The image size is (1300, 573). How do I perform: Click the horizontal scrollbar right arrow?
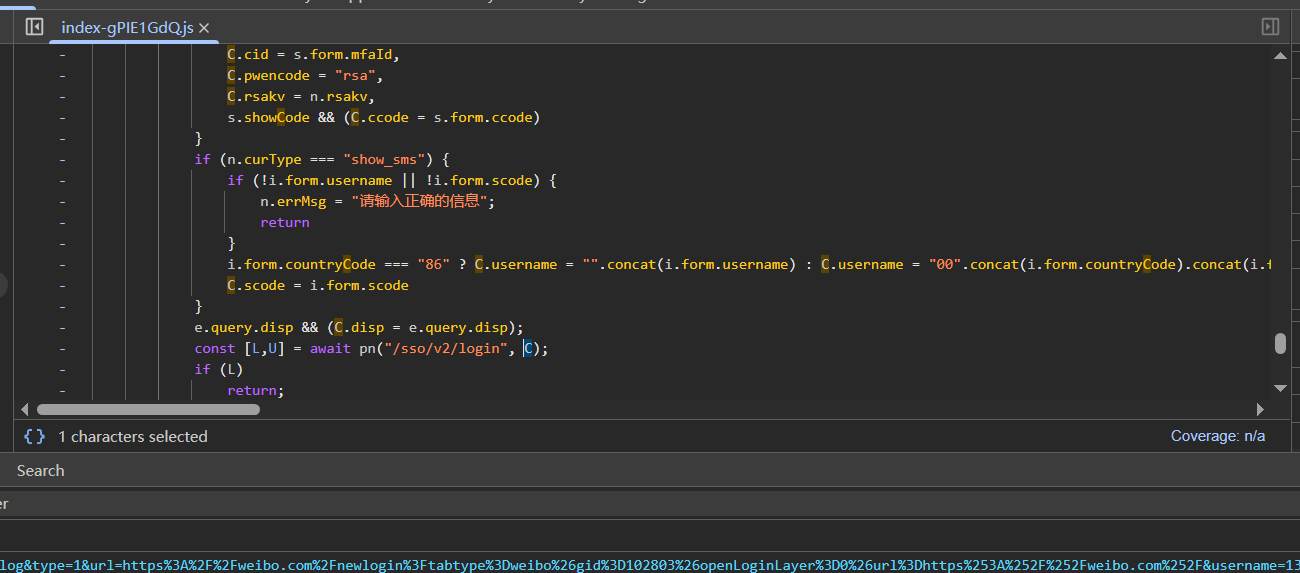(x=1260, y=409)
